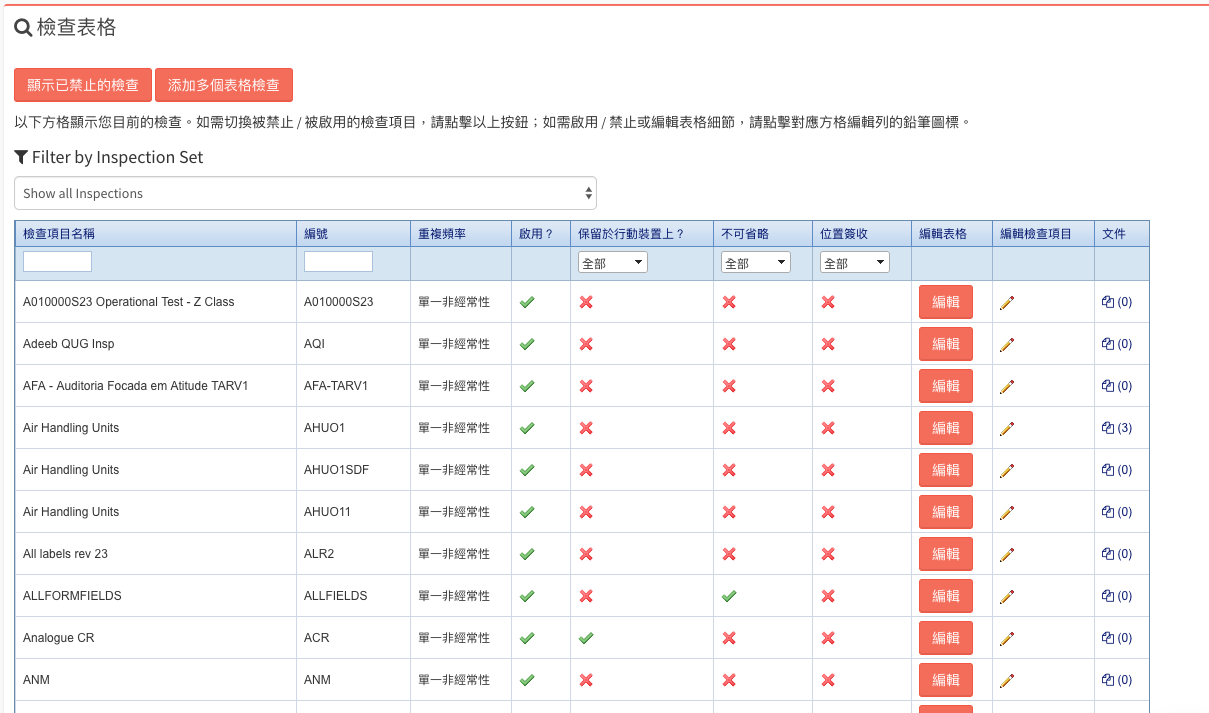Image resolution: width=1209 pixels, height=713 pixels.
Task: Click 顯示已禁止的檢查 button
Action: point(83,85)
